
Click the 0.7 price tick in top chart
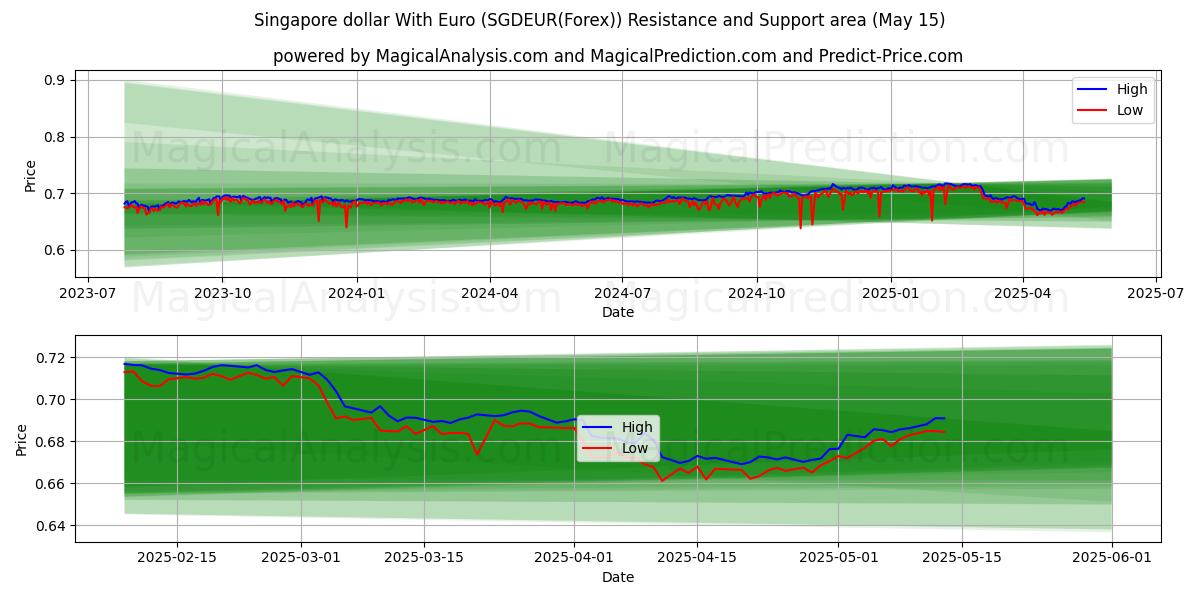[x=54, y=194]
